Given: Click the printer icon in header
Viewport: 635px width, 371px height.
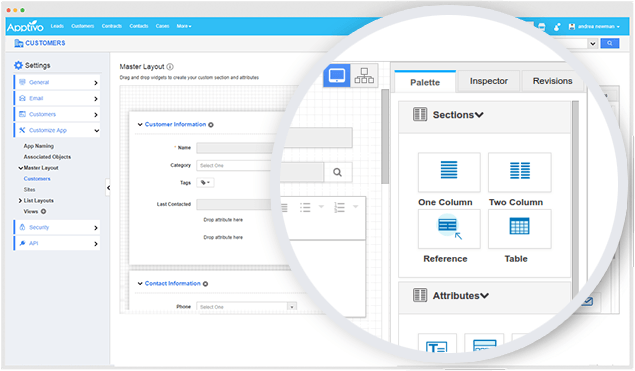Looking at the screenshot, I should pyautogui.click(x=541, y=27).
